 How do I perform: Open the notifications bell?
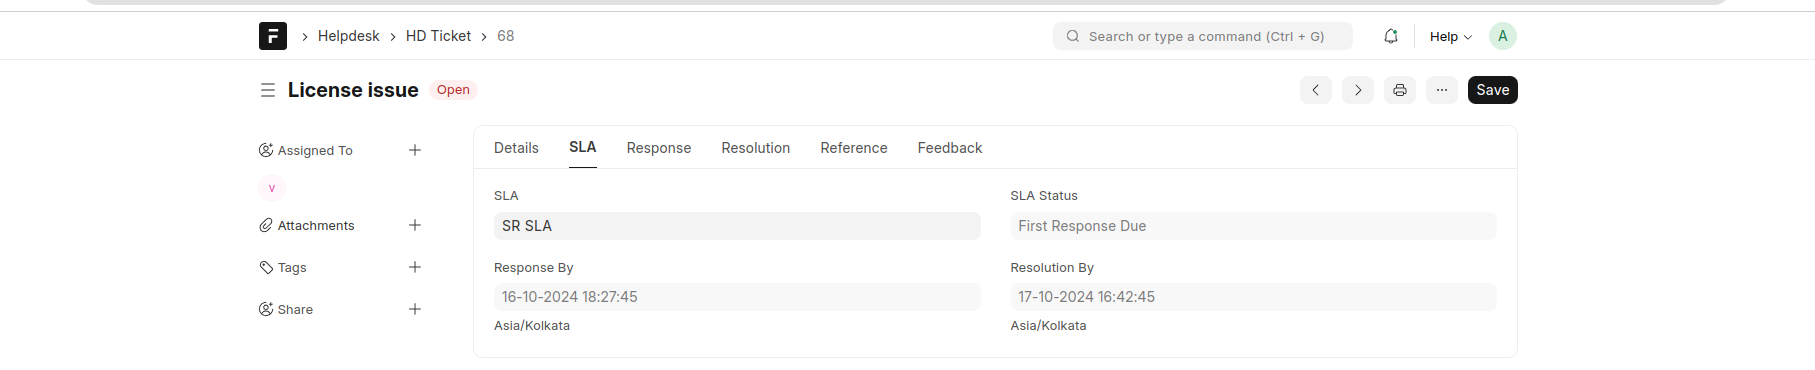pos(1391,36)
